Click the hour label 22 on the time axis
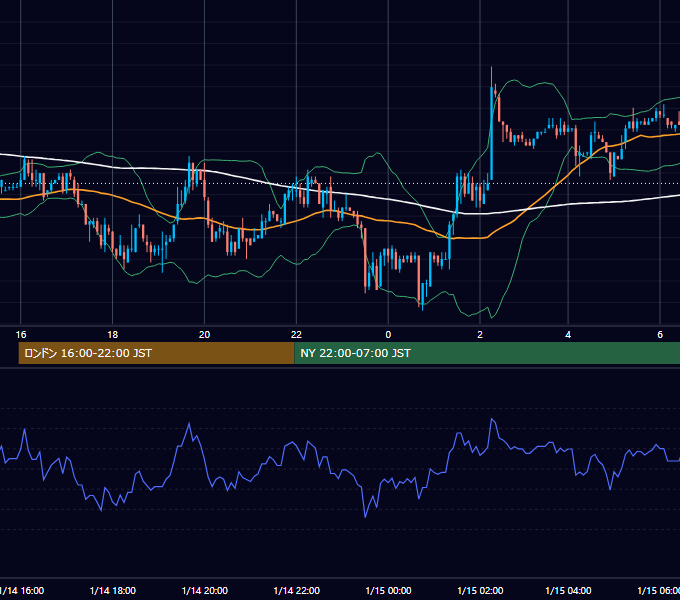Screen dimensions: 680x600 pos(296,335)
